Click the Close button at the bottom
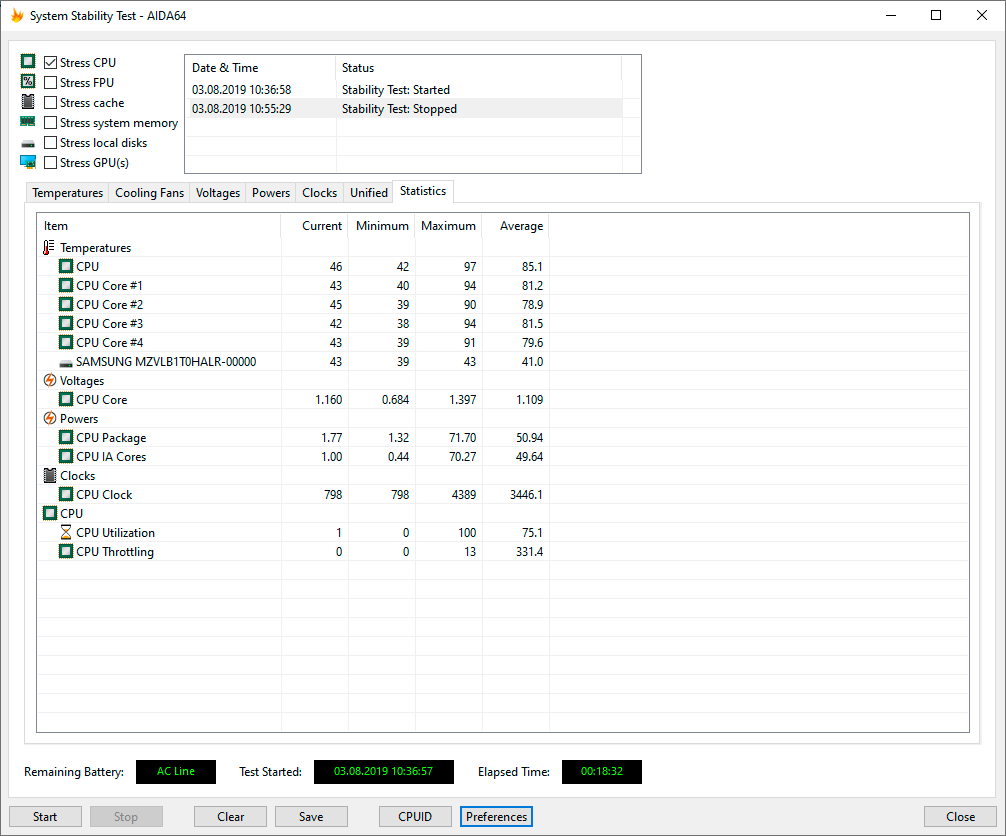 point(960,817)
